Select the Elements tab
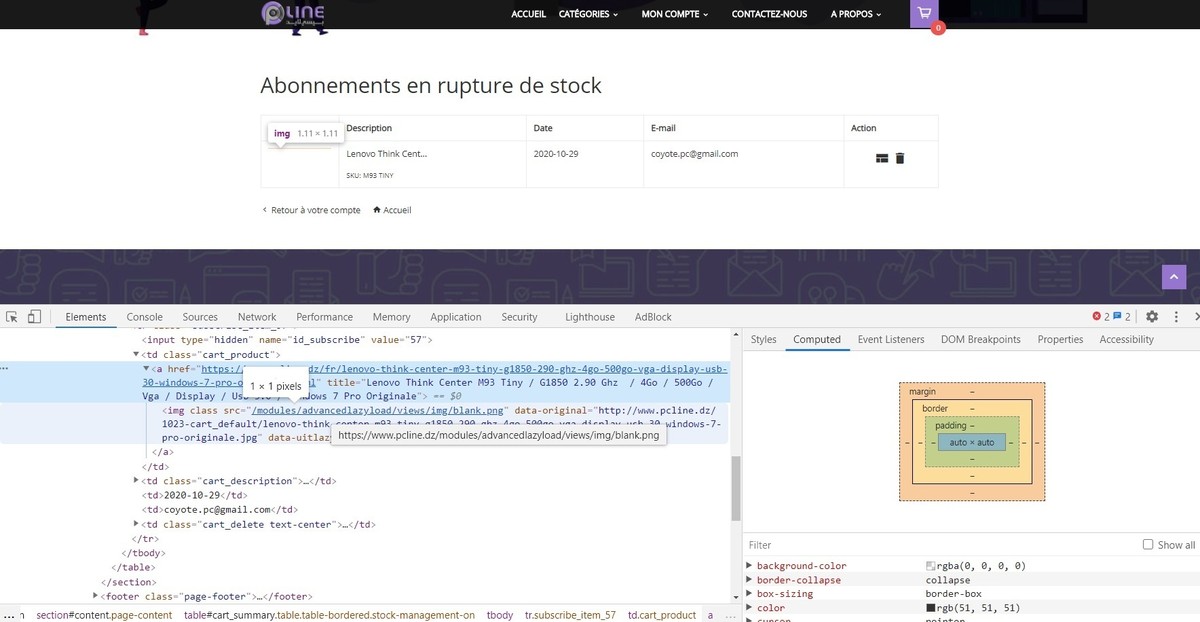Screen dimensions: 1200x622 [x=85, y=317]
